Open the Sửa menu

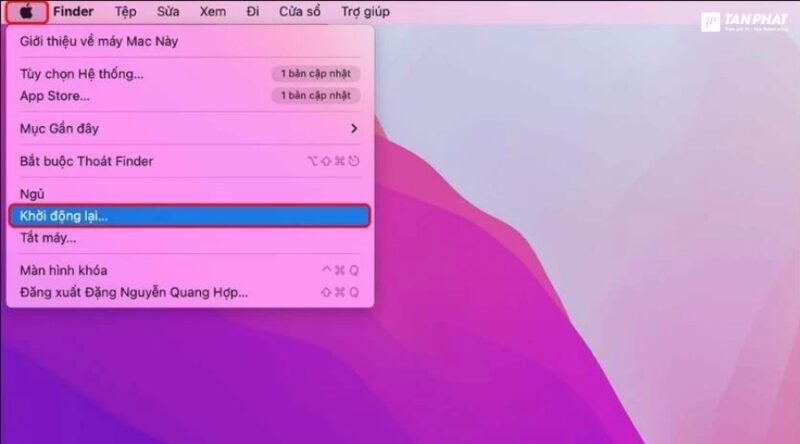(x=168, y=12)
